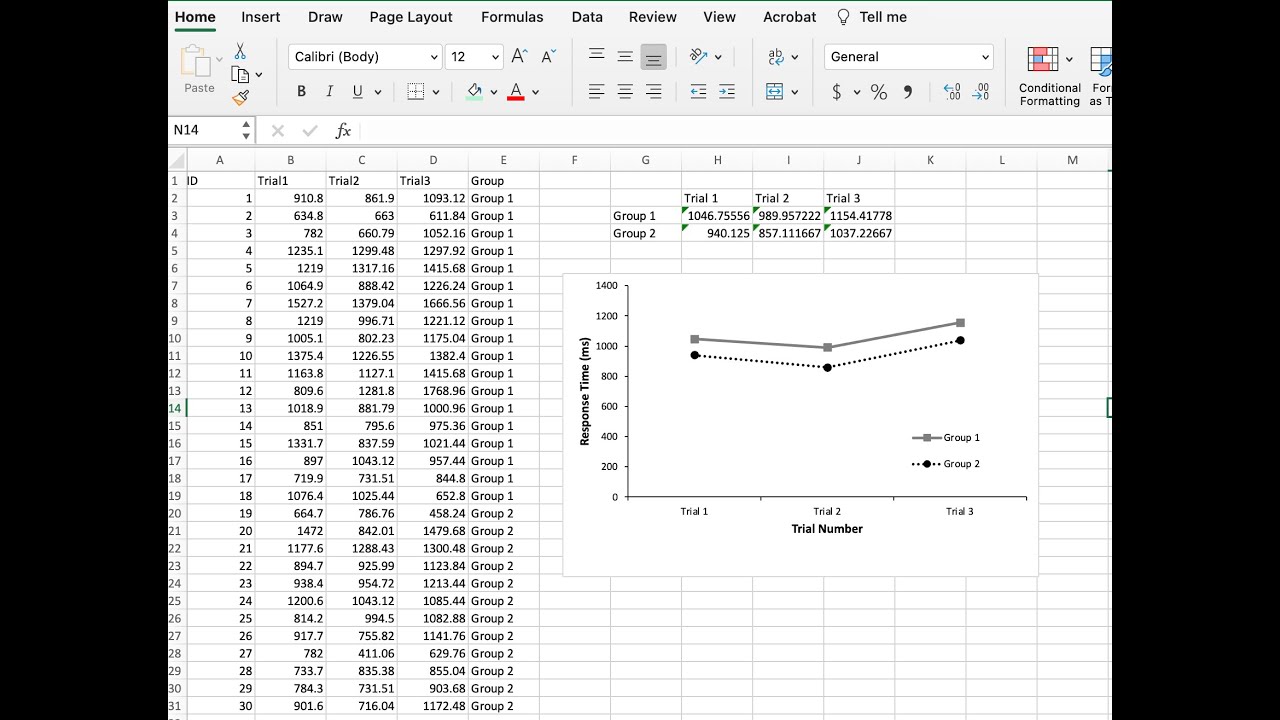Image resolution: width=1280 pixels, height=720 pixels.
Task: Click the Borders icon
Action: tap(417, 92)
